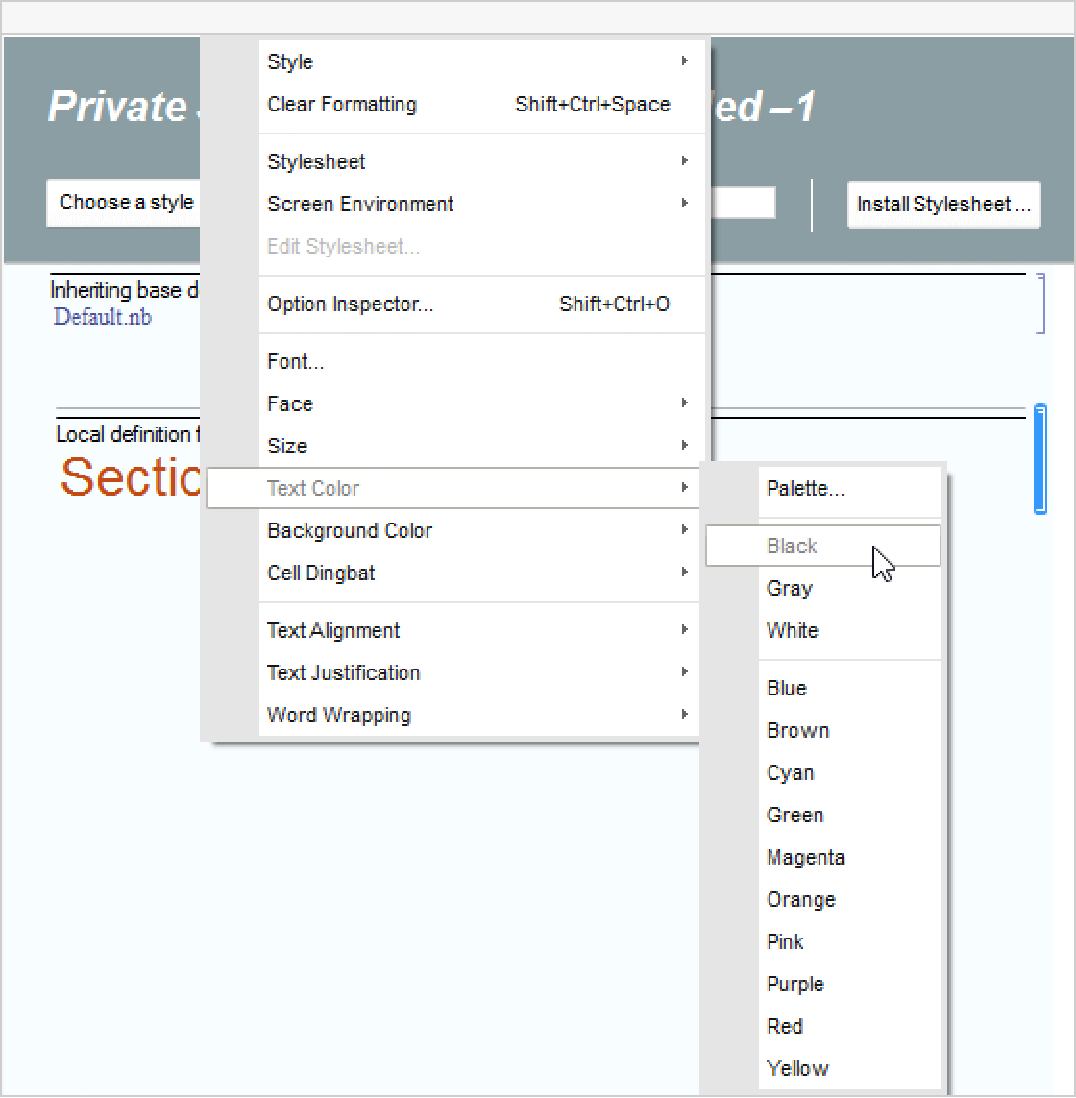This screenshot has height=1098, width=1076.
Task: Open the Style submenu
Action: coord(290,62)
